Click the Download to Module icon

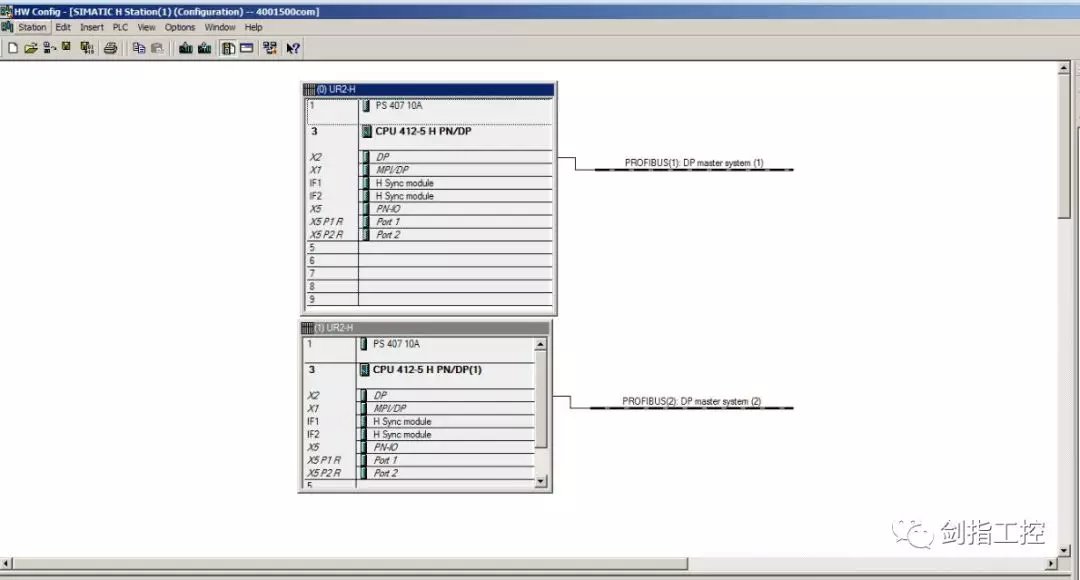pyautogui.click(x=185, y=47)
